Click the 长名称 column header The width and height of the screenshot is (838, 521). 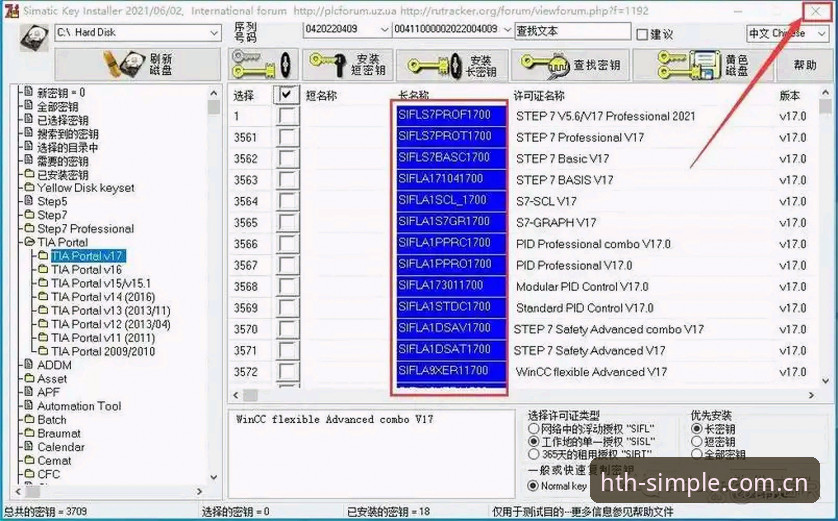click(413, 96)
